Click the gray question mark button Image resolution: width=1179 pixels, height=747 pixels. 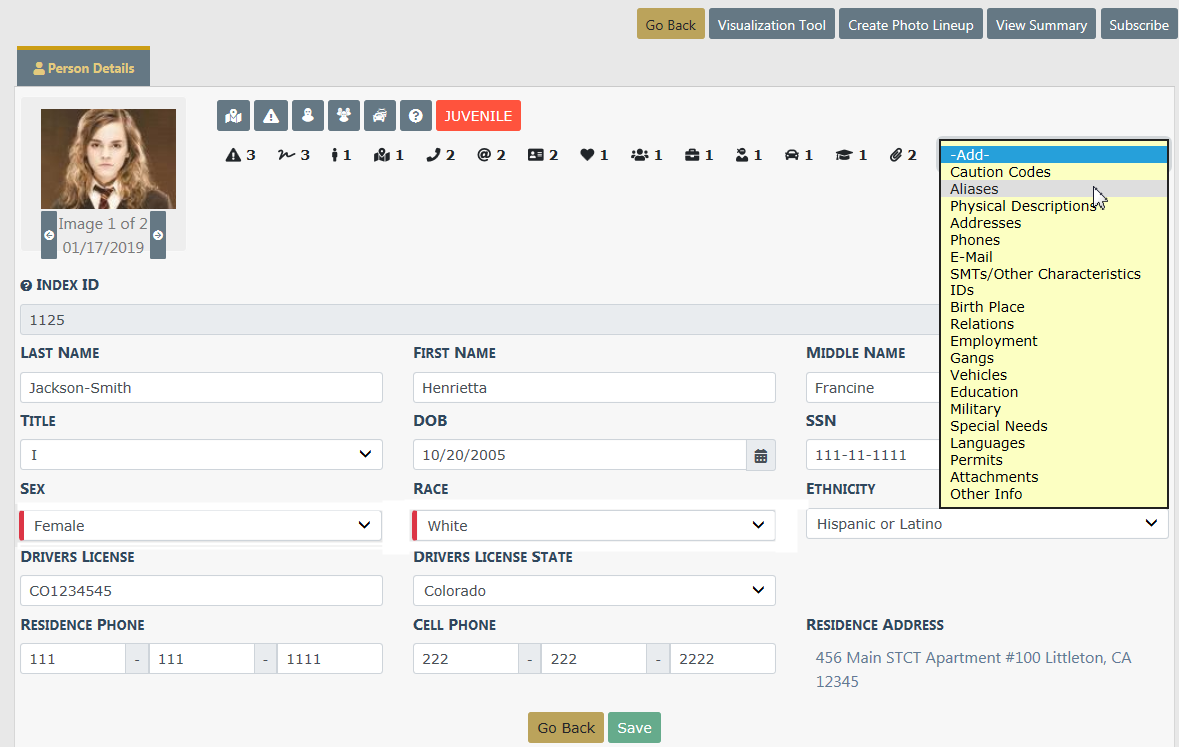pos(416,116)
